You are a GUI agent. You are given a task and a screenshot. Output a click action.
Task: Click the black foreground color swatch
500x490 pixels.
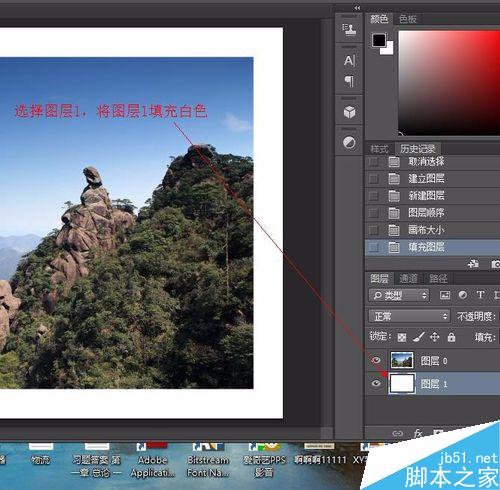click(379, 40)
